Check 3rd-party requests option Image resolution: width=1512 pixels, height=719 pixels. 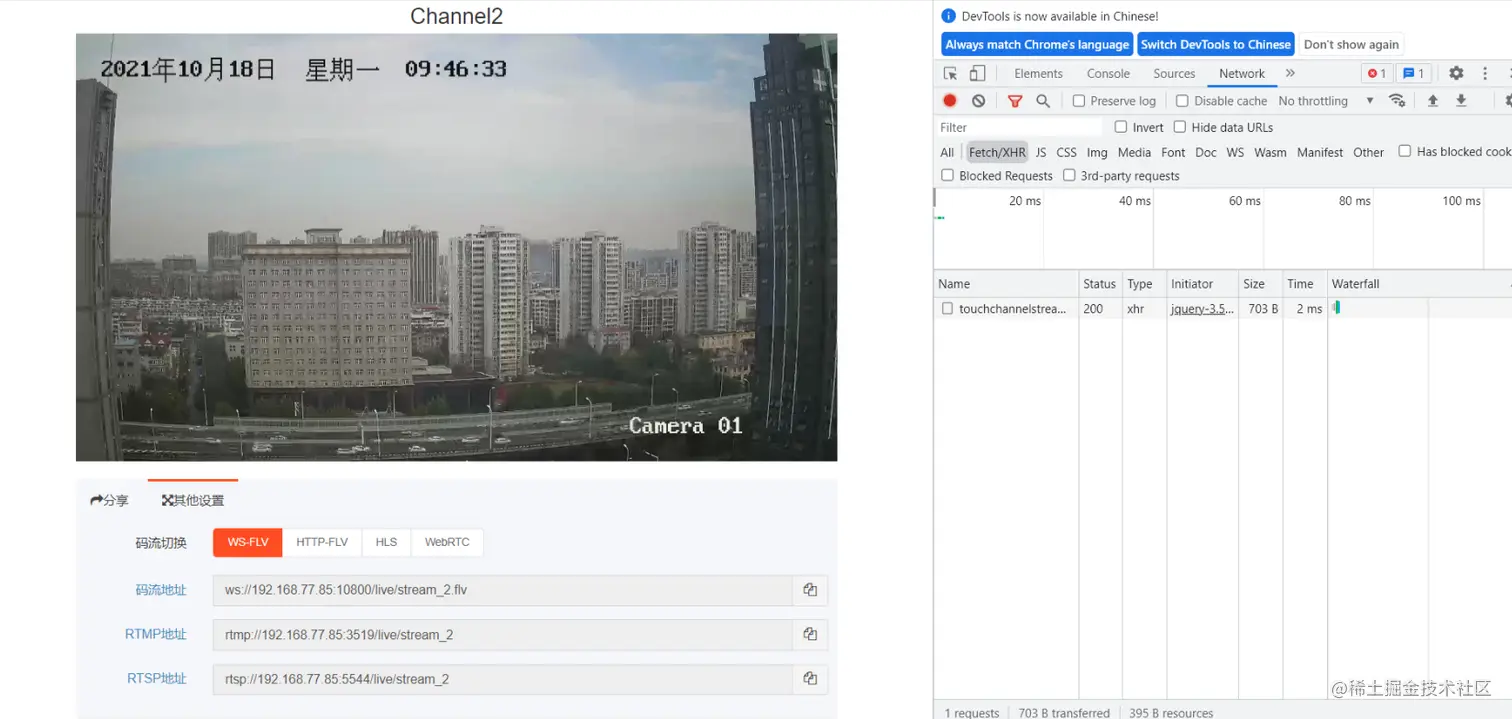click(x=1069, y=175)
